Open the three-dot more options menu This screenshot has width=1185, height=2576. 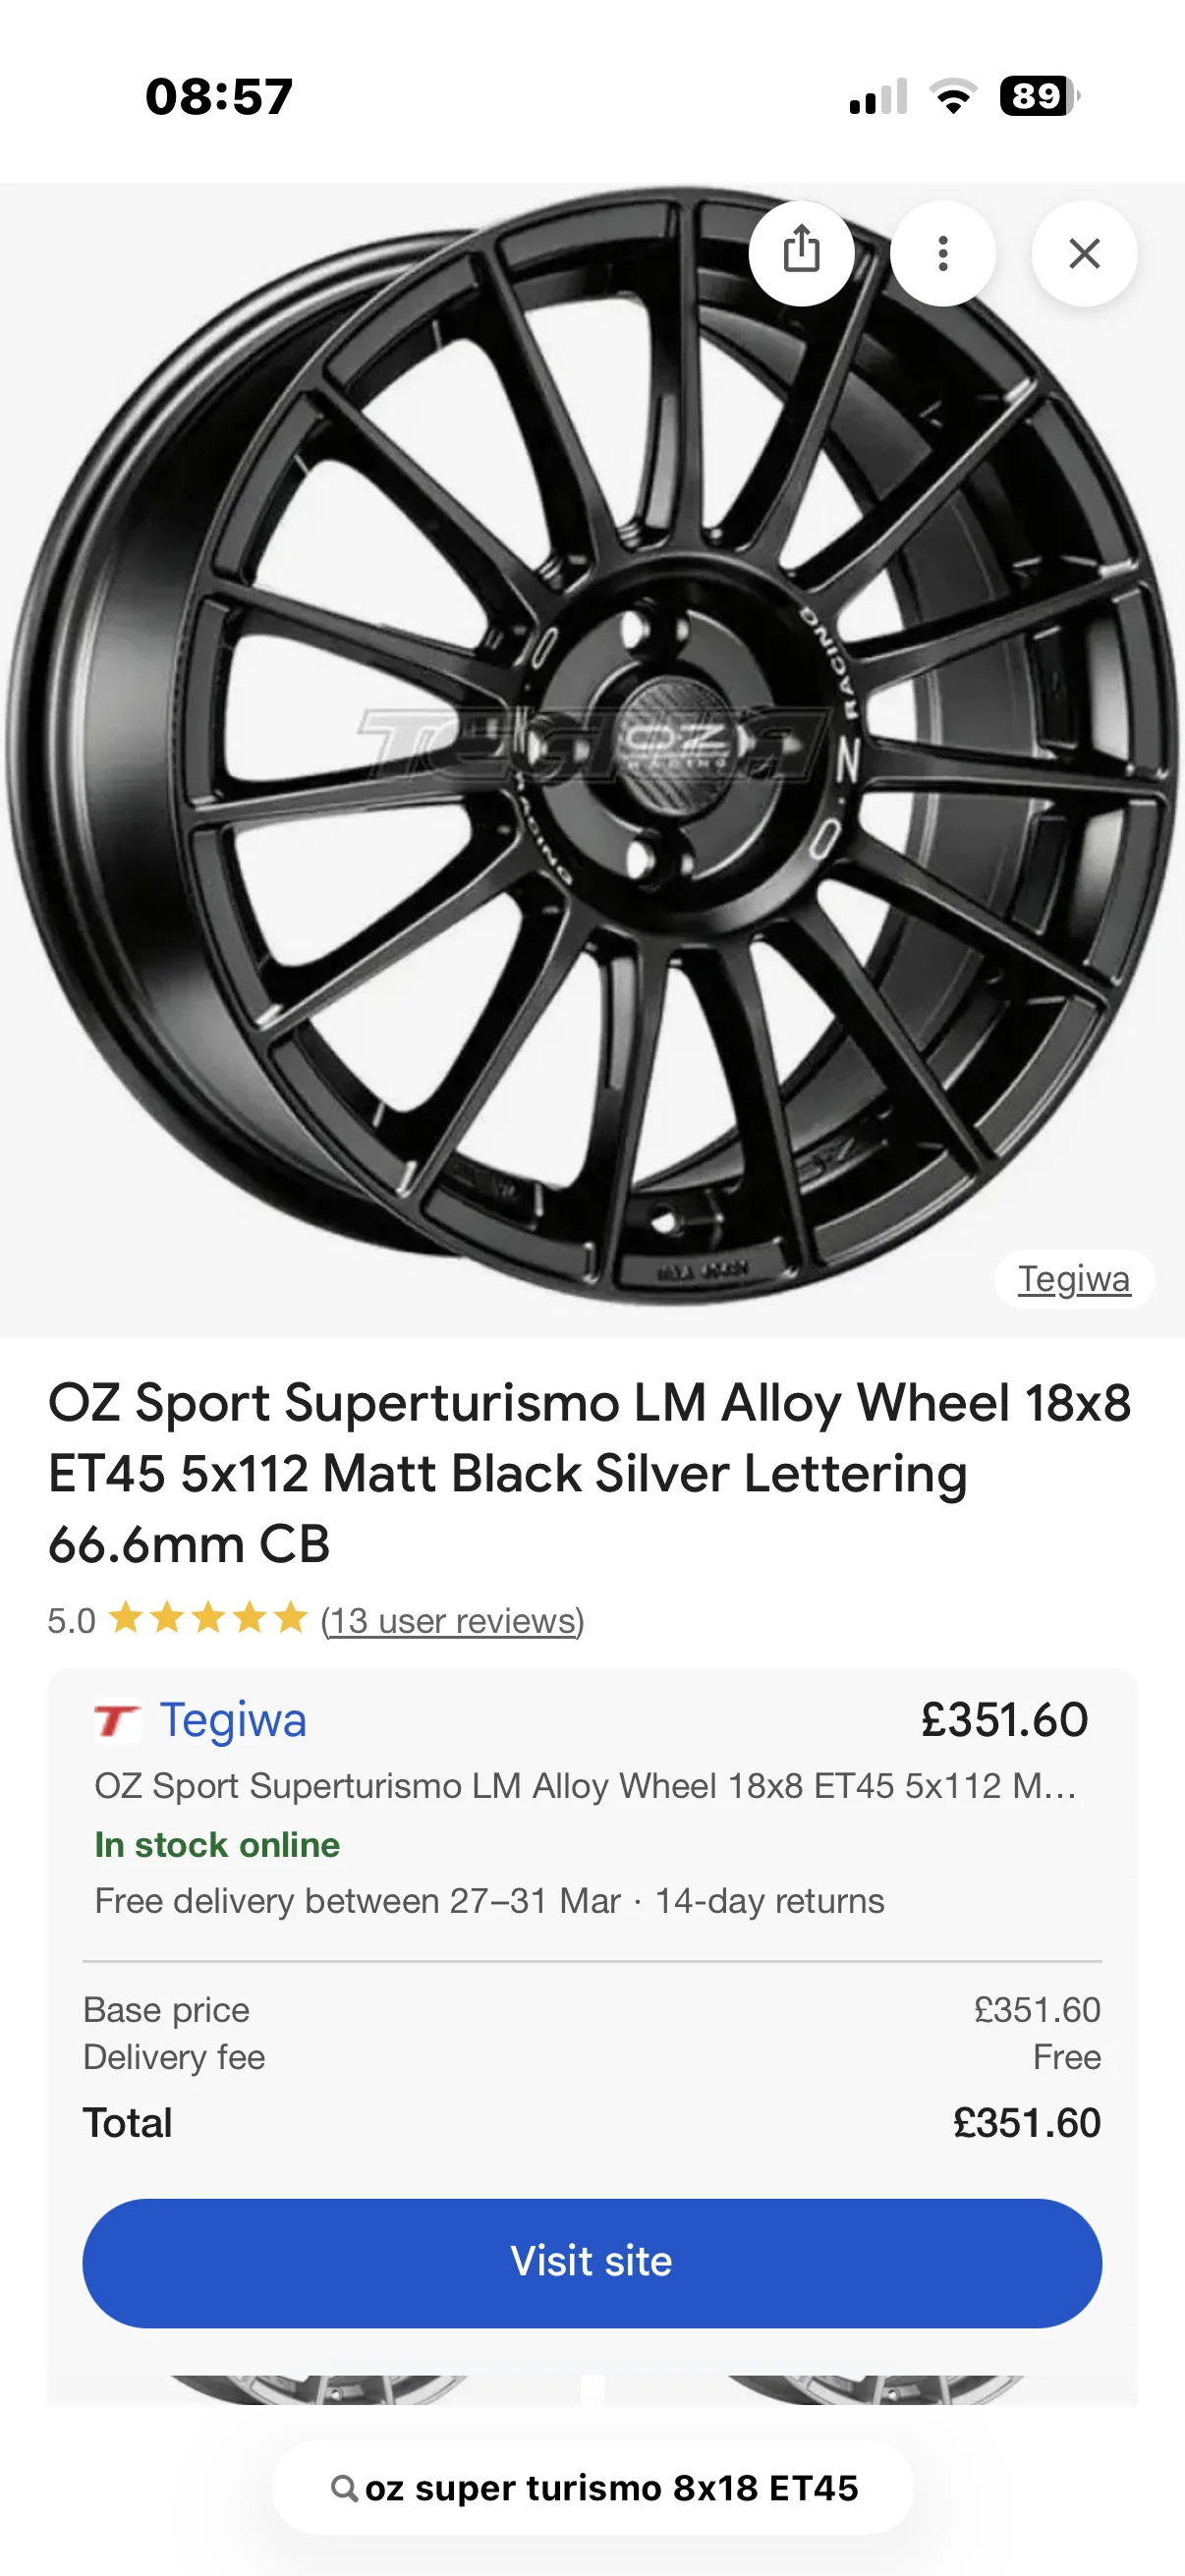(942, 253)
